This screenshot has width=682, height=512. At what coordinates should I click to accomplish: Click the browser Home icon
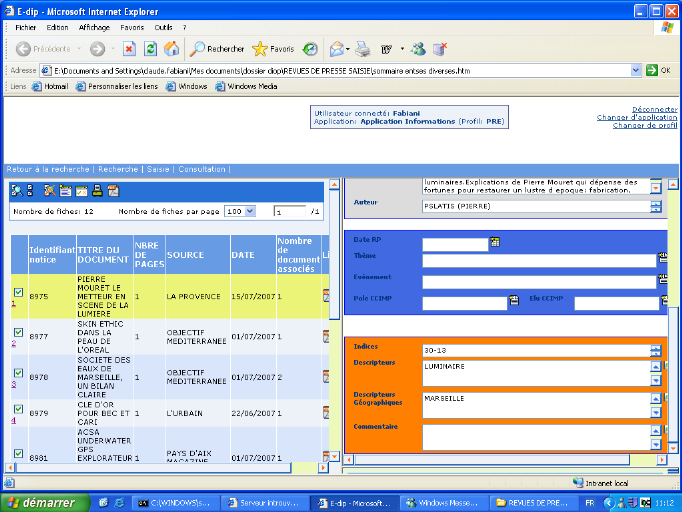[171, 48]
